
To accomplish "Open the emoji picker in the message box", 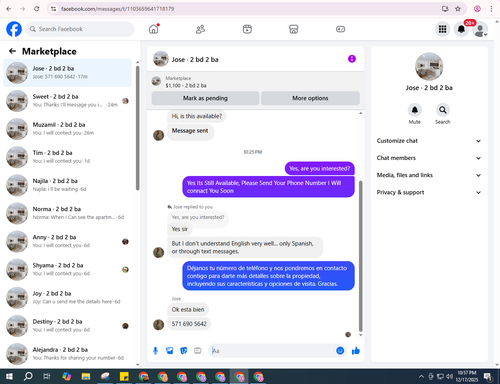I will tap(340, 351).
